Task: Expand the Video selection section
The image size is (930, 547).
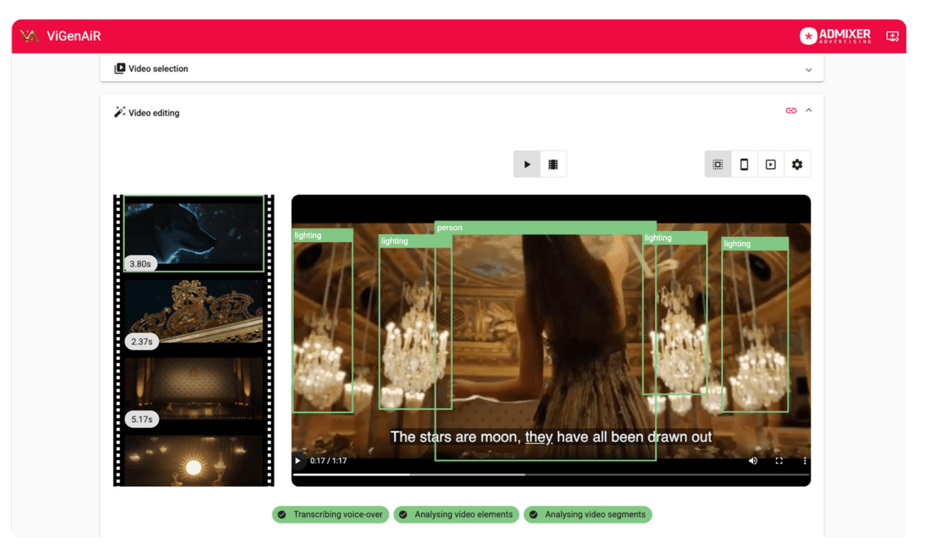Action: [808, 70]
